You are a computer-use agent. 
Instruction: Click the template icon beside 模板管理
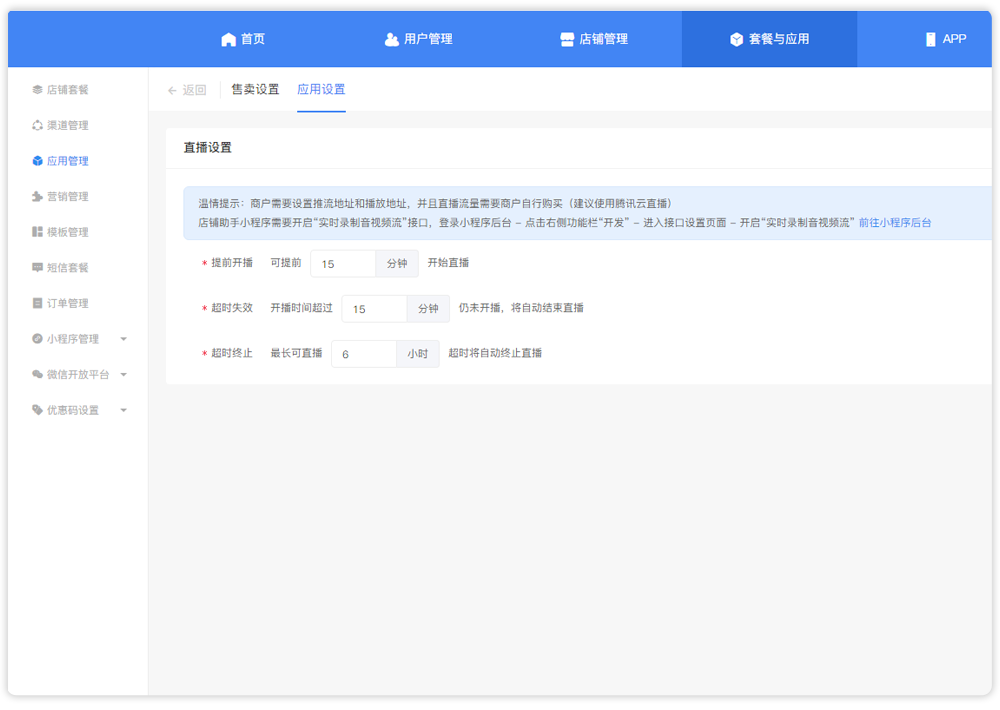37,232
